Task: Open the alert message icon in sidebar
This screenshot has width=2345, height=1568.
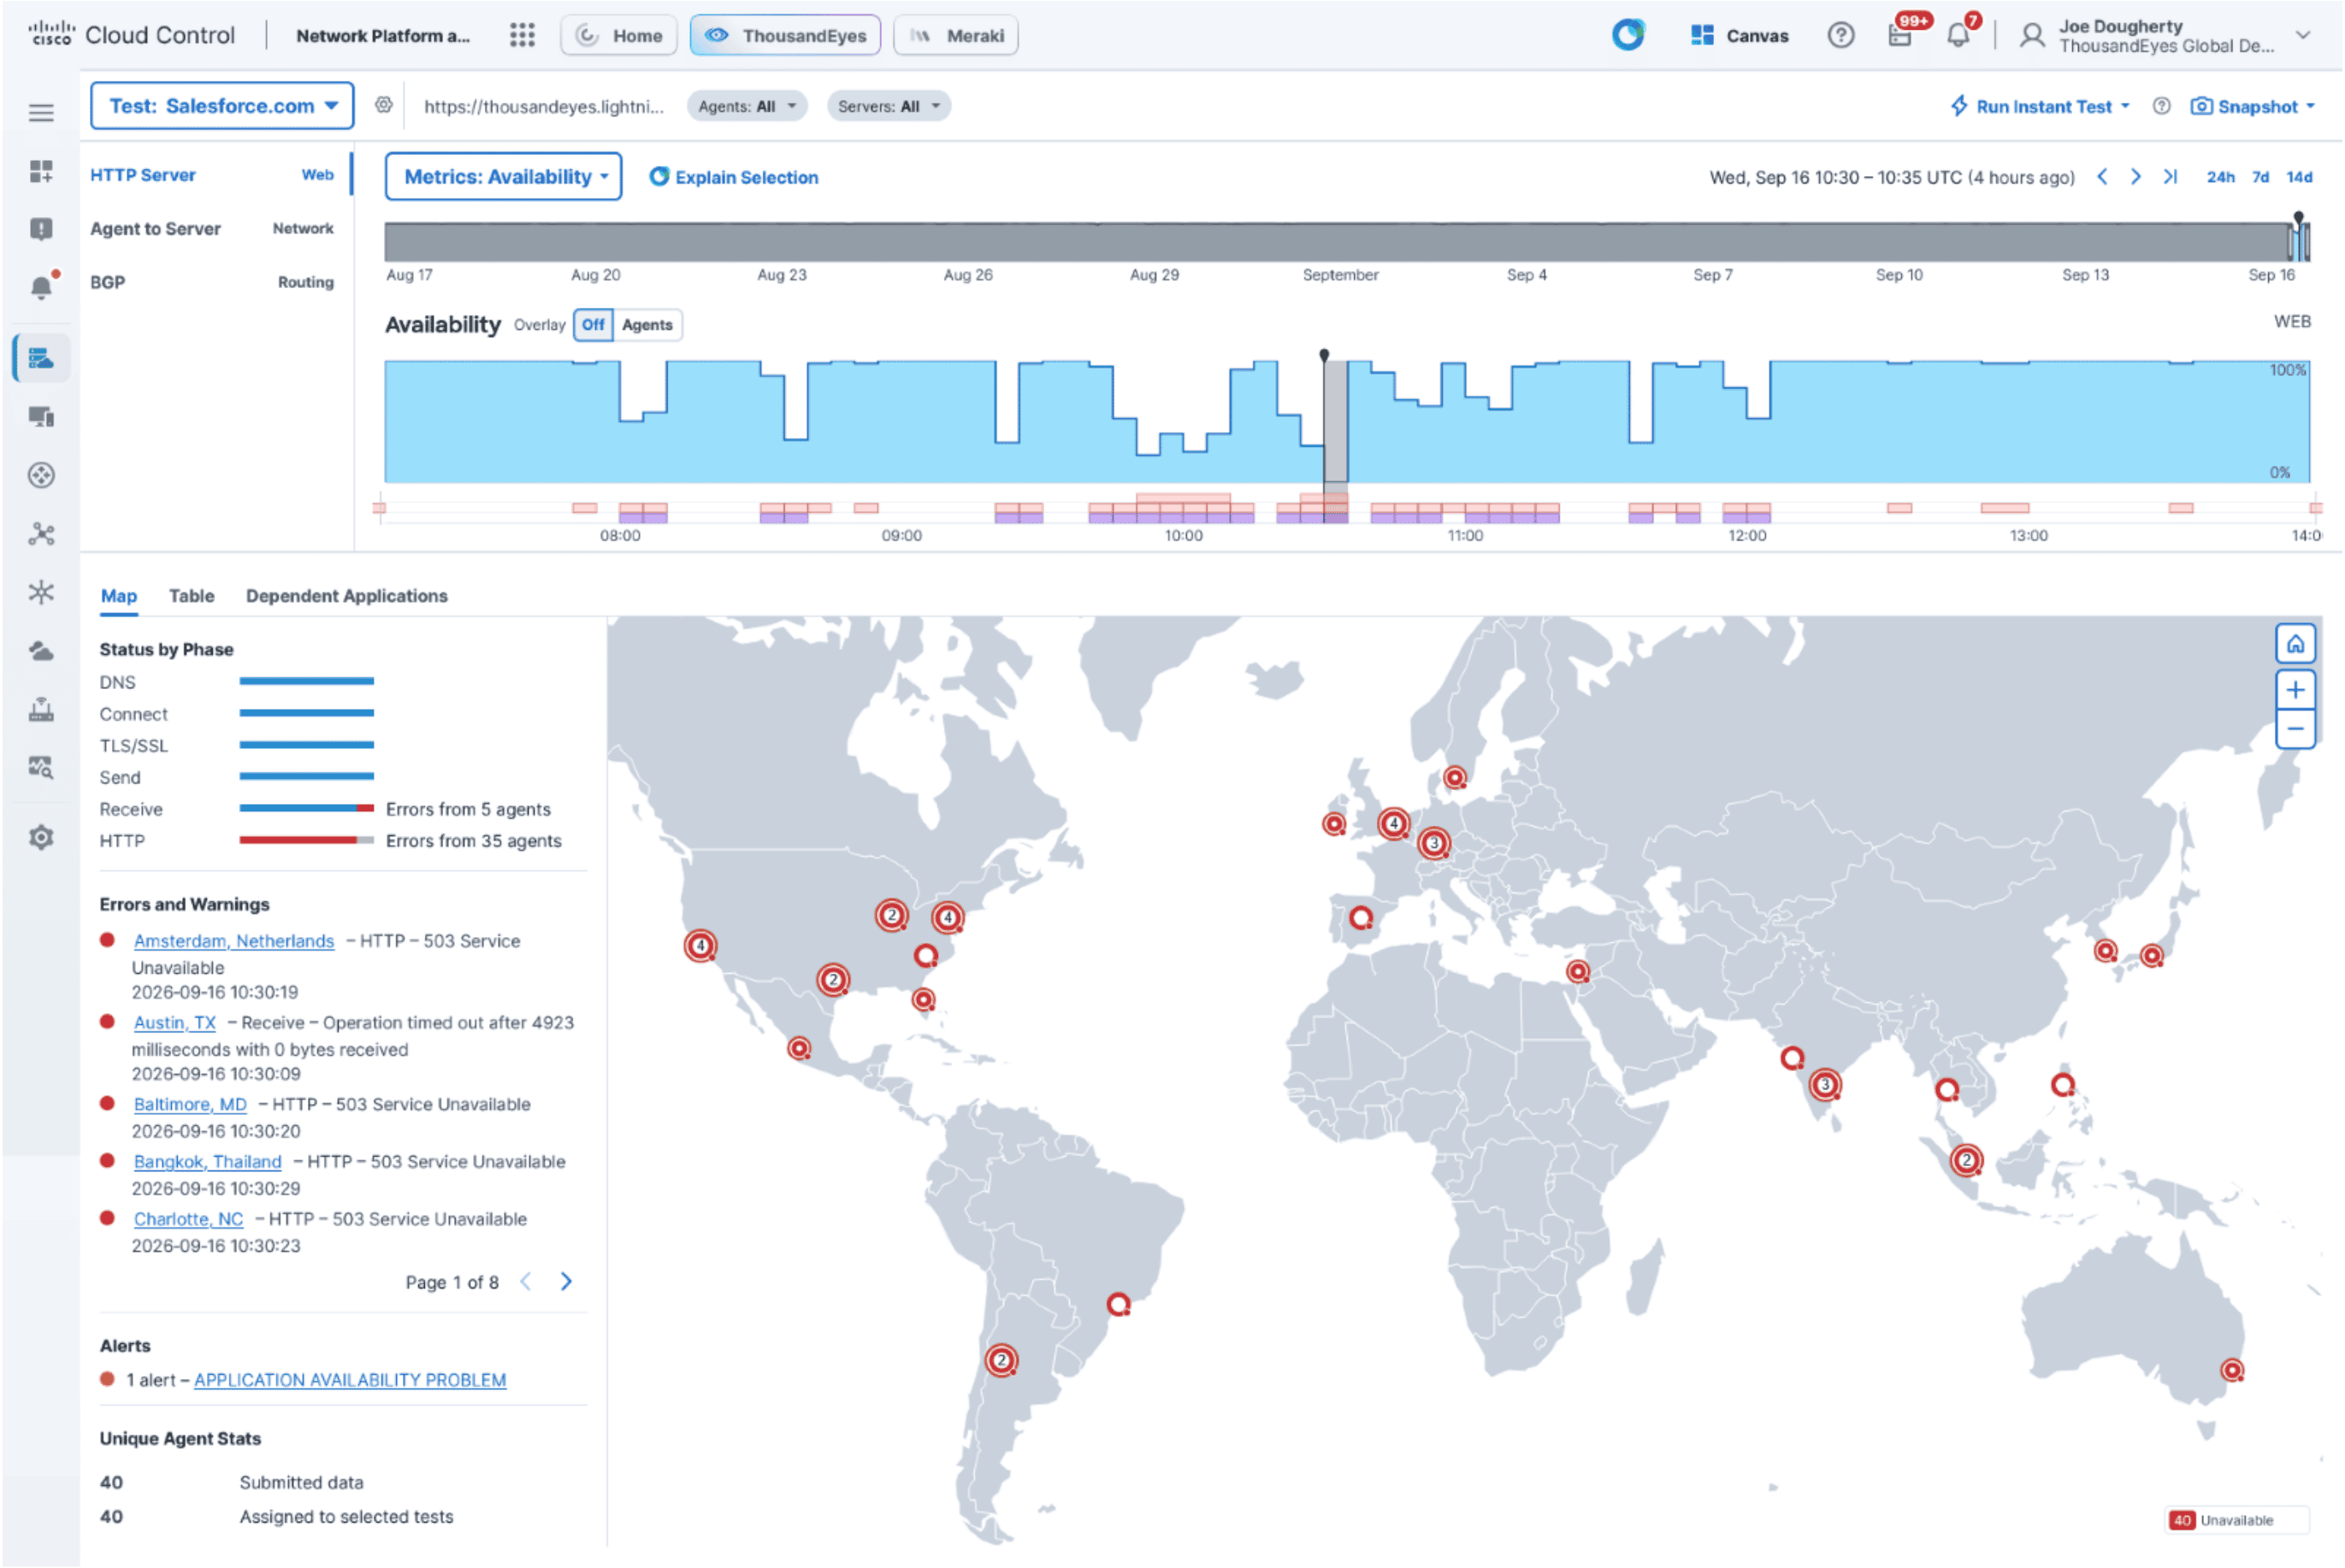Action: tap(41, 229)
